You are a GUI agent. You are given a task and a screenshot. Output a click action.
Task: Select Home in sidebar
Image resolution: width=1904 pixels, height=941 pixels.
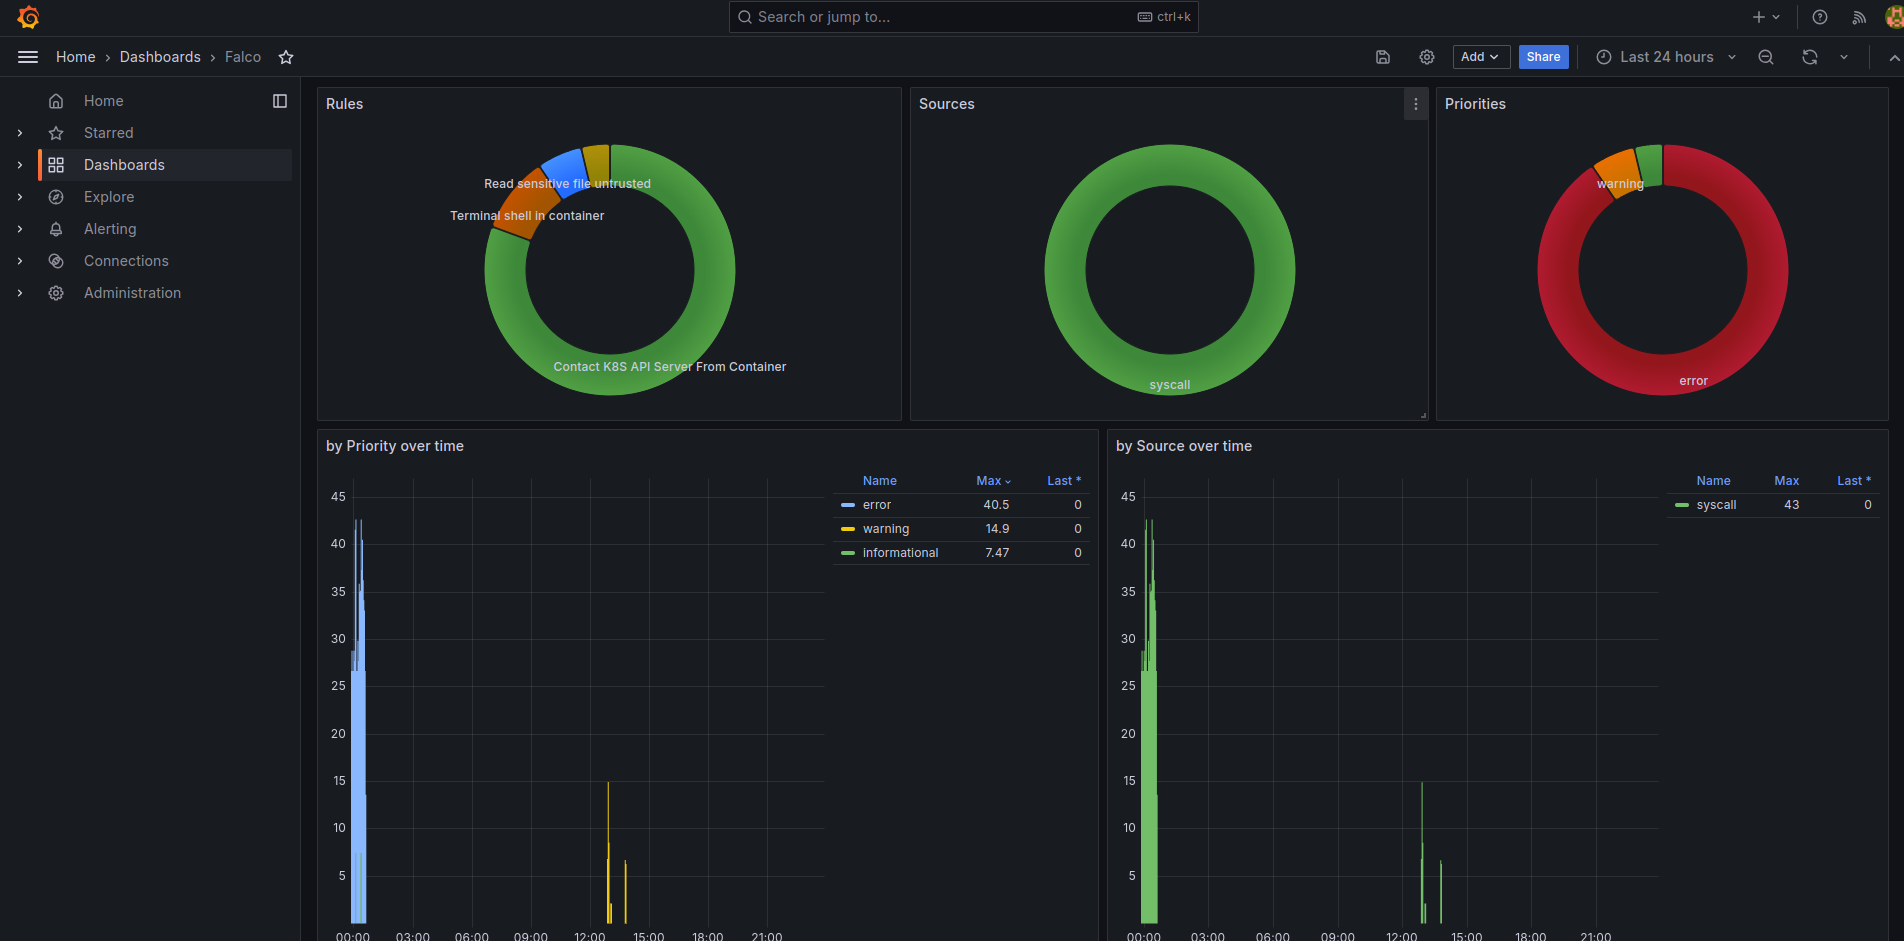click(x=104, y=101)
